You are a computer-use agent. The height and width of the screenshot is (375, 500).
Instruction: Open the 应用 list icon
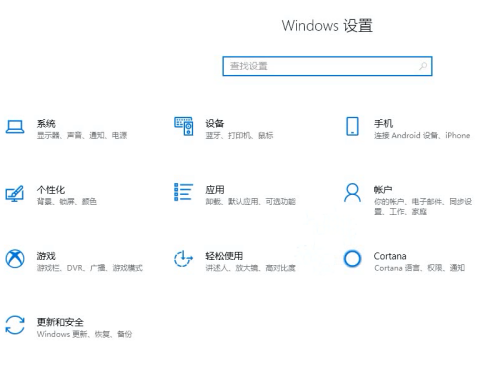point(184,192)
